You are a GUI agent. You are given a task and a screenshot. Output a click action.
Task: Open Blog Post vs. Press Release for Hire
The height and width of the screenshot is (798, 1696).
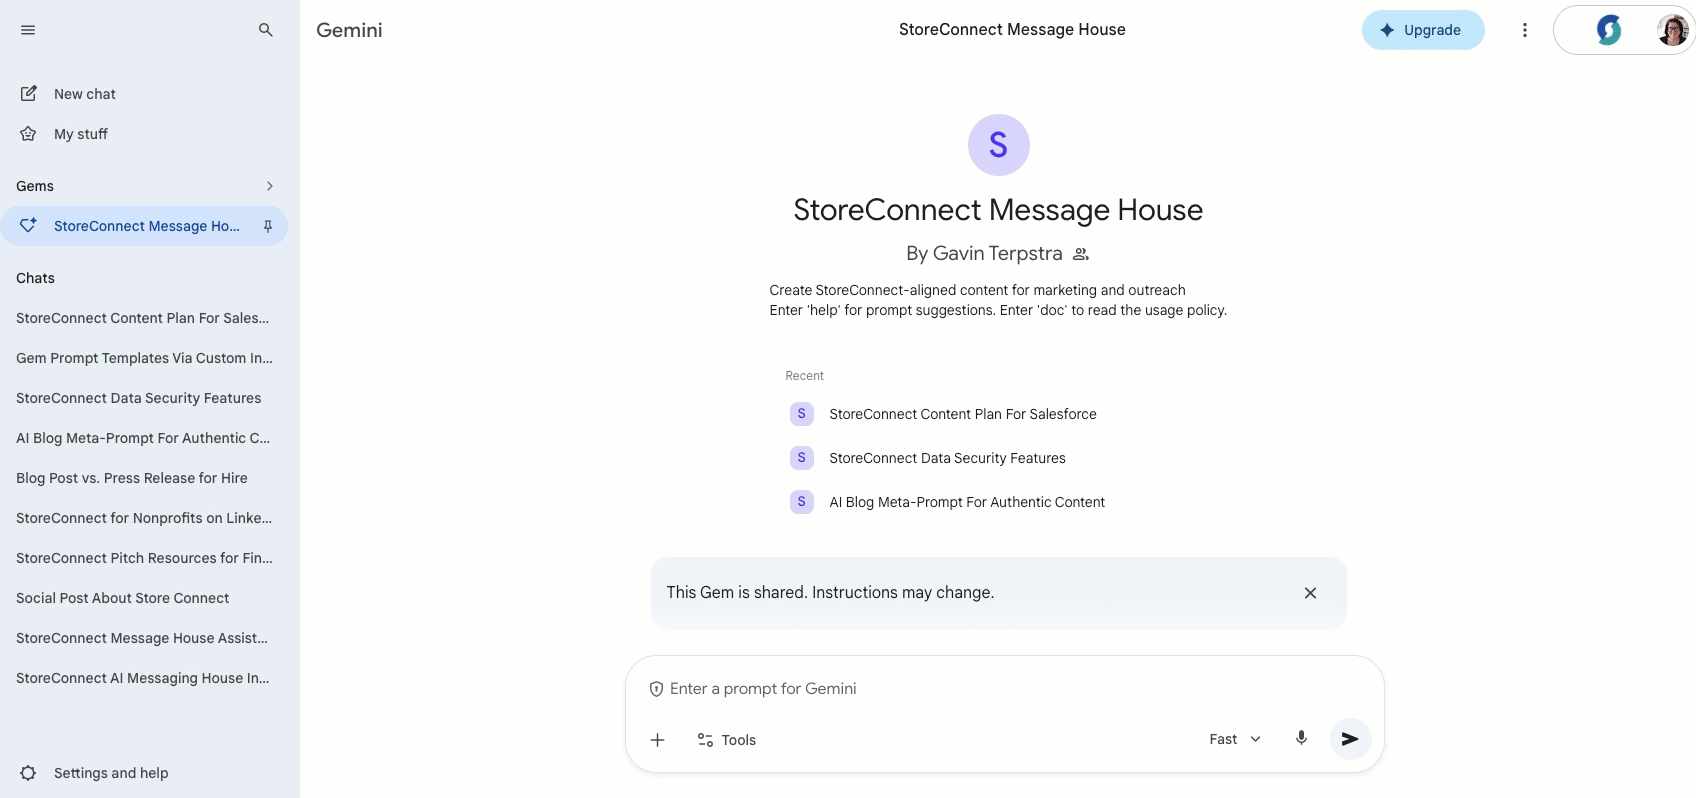point(132,478)
